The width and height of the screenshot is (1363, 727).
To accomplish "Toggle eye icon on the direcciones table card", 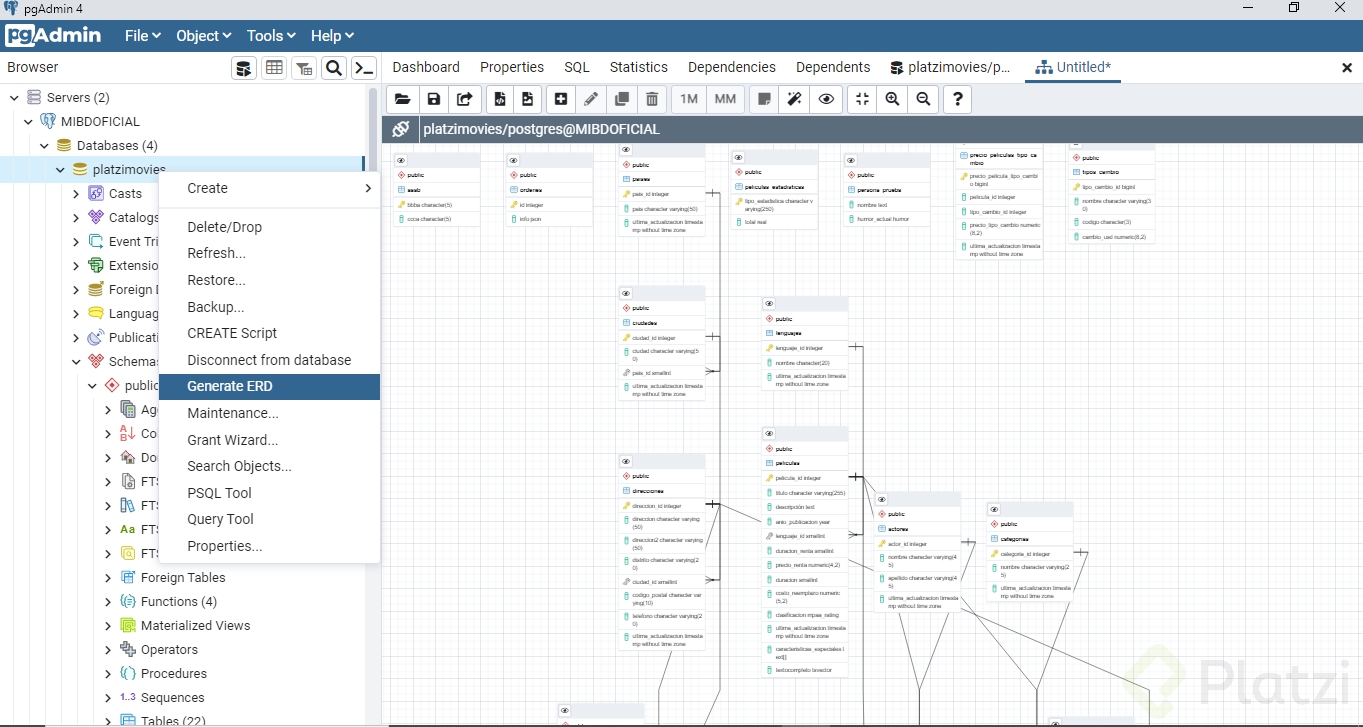I will click(x=627, y=461).
